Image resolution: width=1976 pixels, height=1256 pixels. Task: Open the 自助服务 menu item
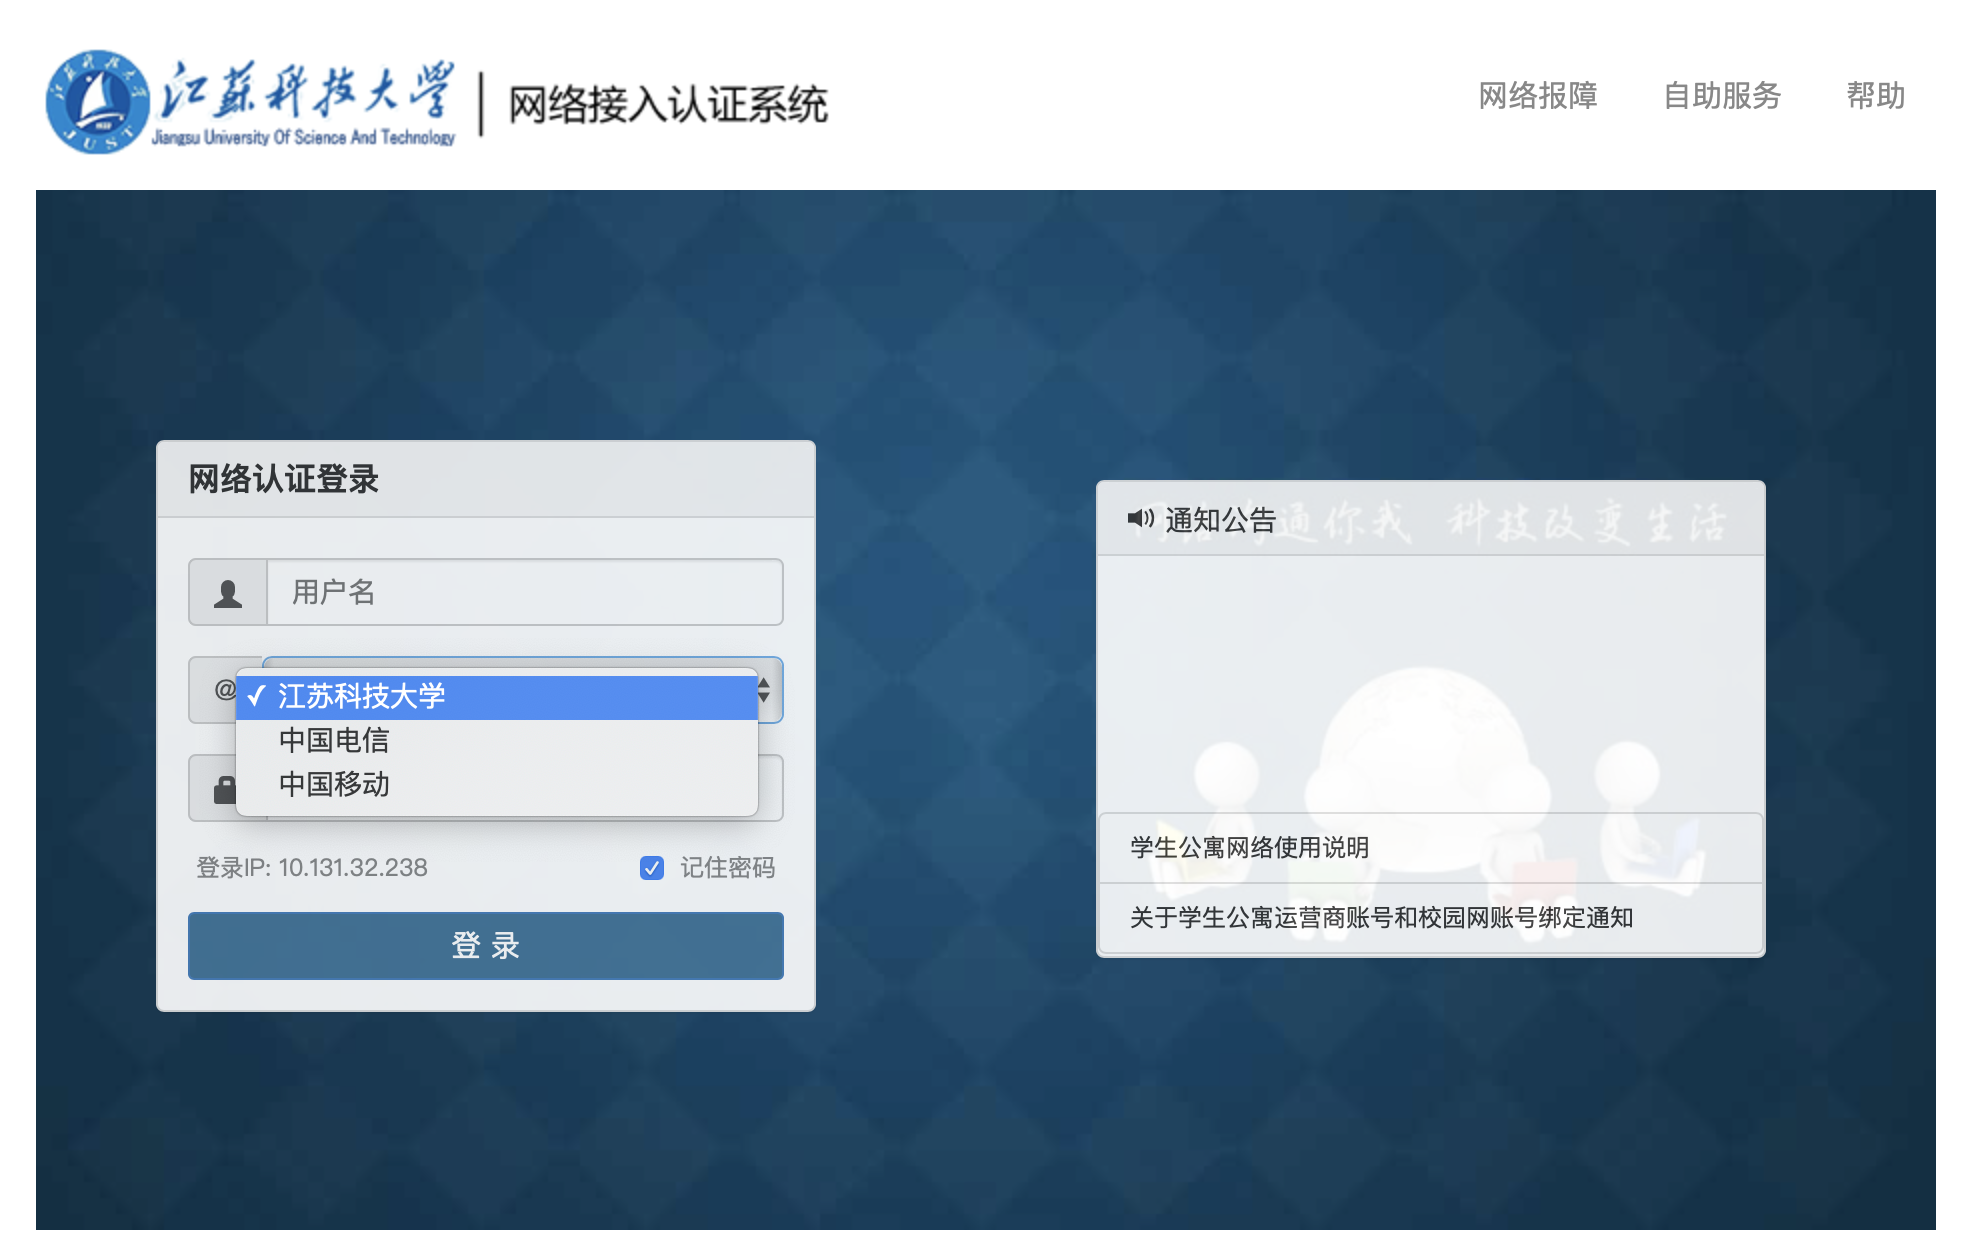(x=1722, y=96)
